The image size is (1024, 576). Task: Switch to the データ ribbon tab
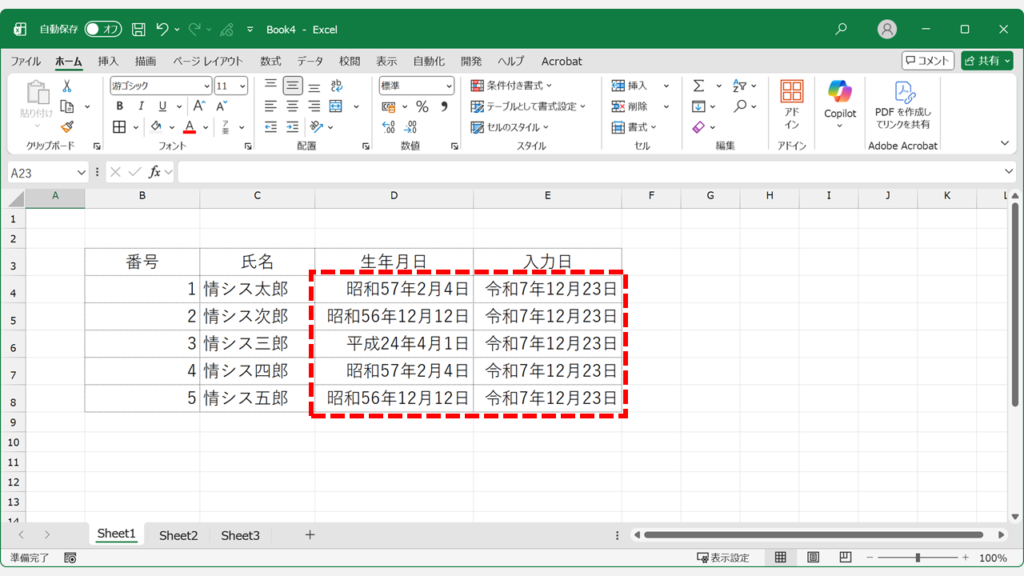point(310,61)
